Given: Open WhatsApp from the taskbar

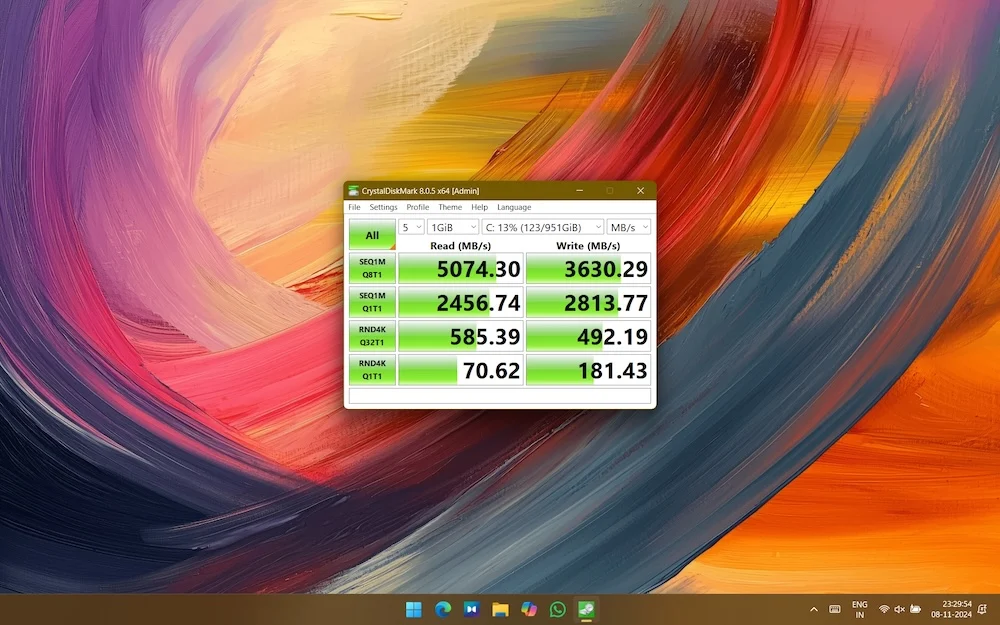Looking at the screenshot, I should 558,609.
